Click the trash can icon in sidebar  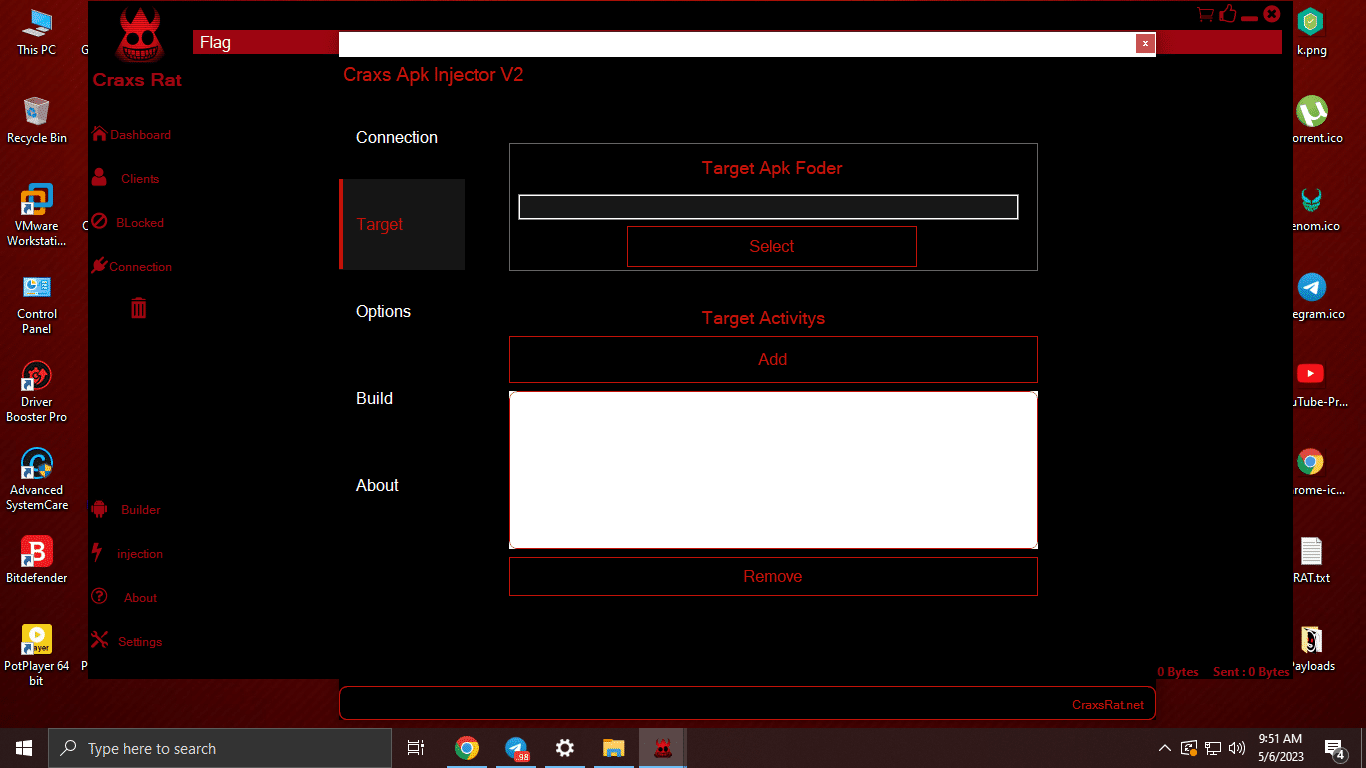coord(139,308)
